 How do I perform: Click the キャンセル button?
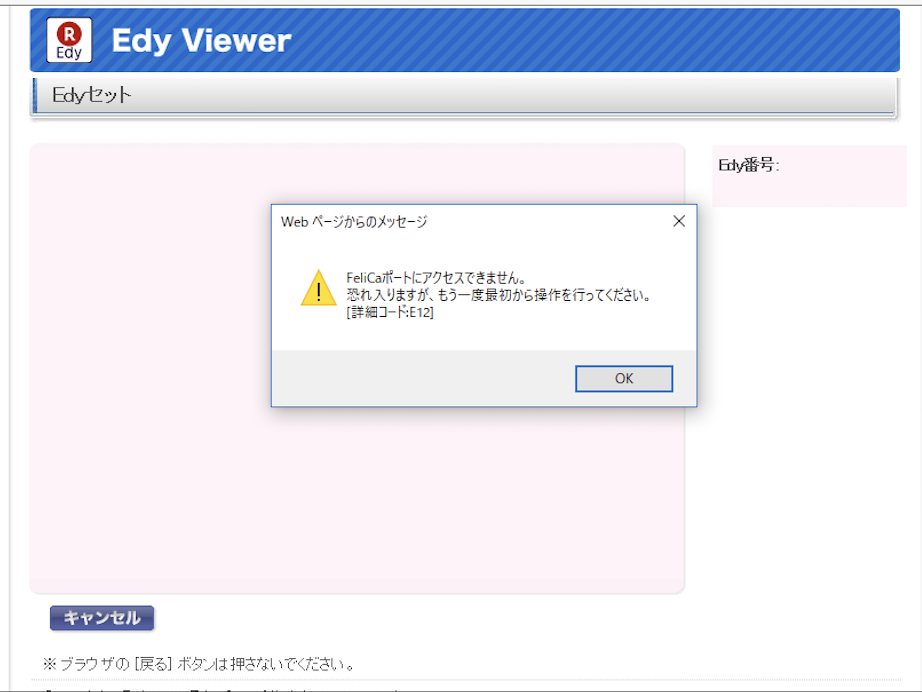point(102,618)
